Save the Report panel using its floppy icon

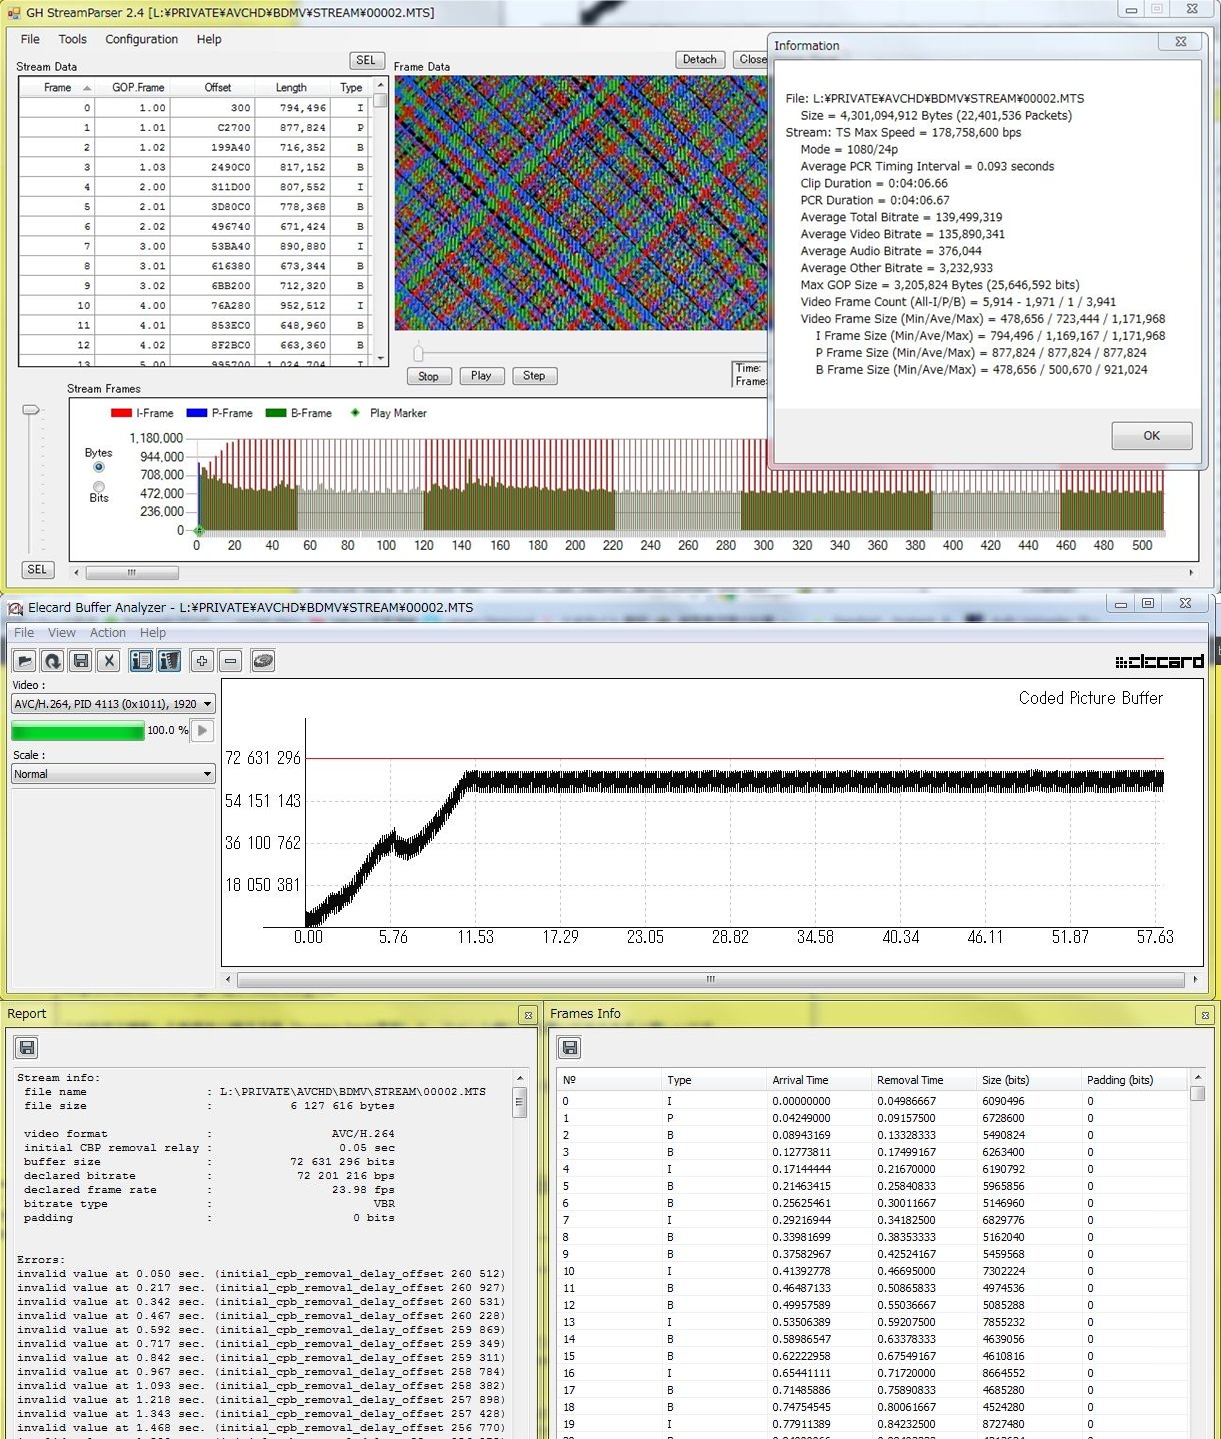click(x=27, y=1048)
